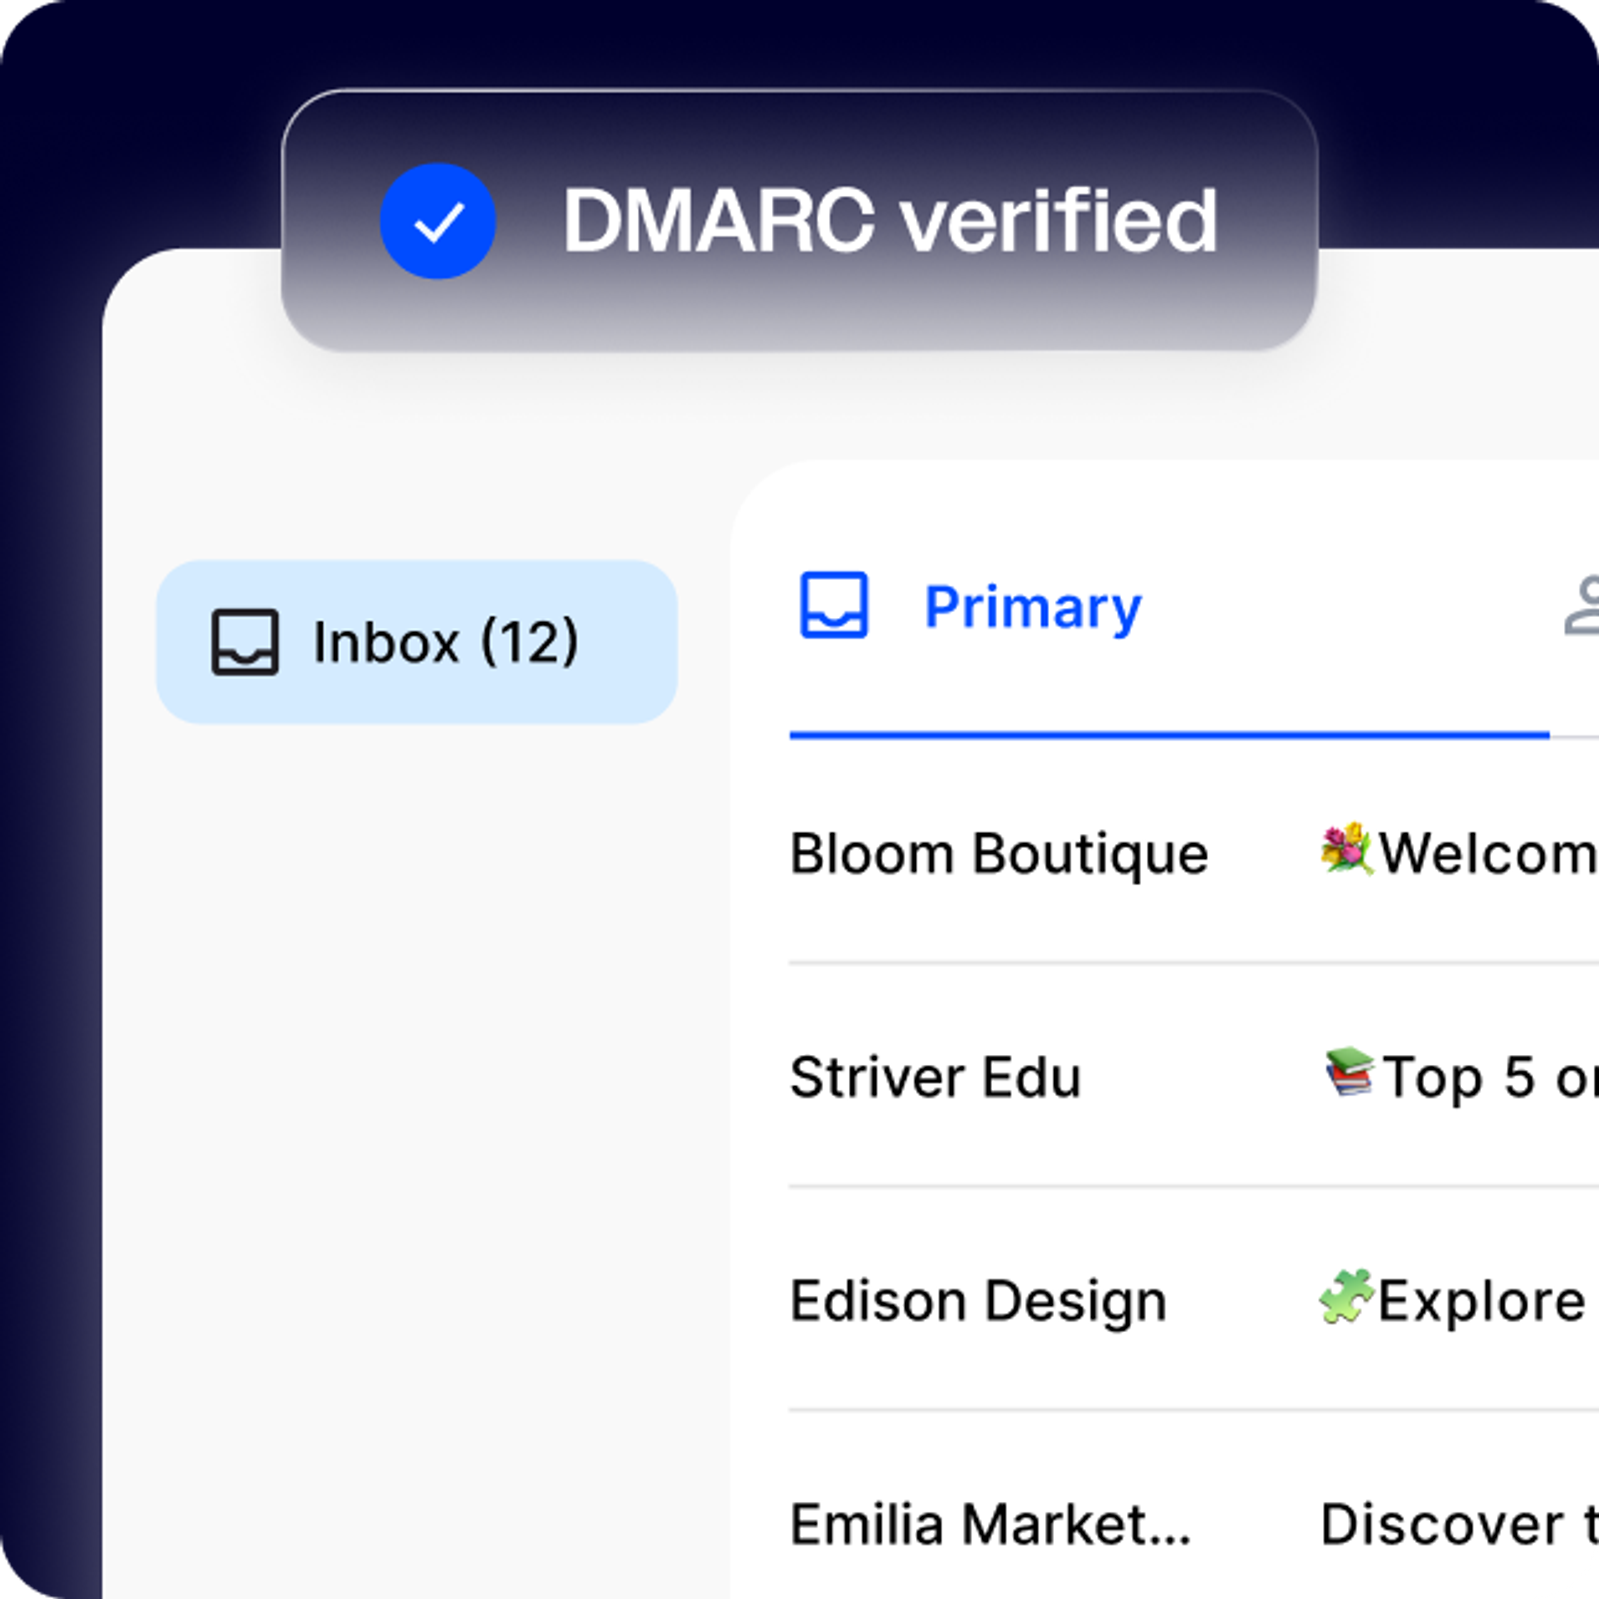The height and width of the screenshot is (1599, 1599).
Task: Switch to the Primary tab
Action: 1032,607
